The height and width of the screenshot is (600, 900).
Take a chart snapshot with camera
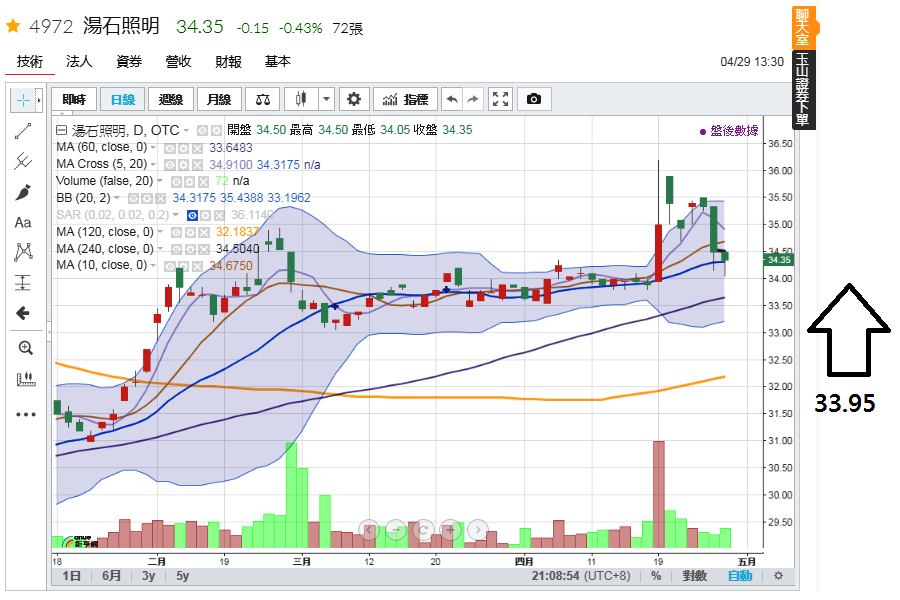click(x=534, y=99)
